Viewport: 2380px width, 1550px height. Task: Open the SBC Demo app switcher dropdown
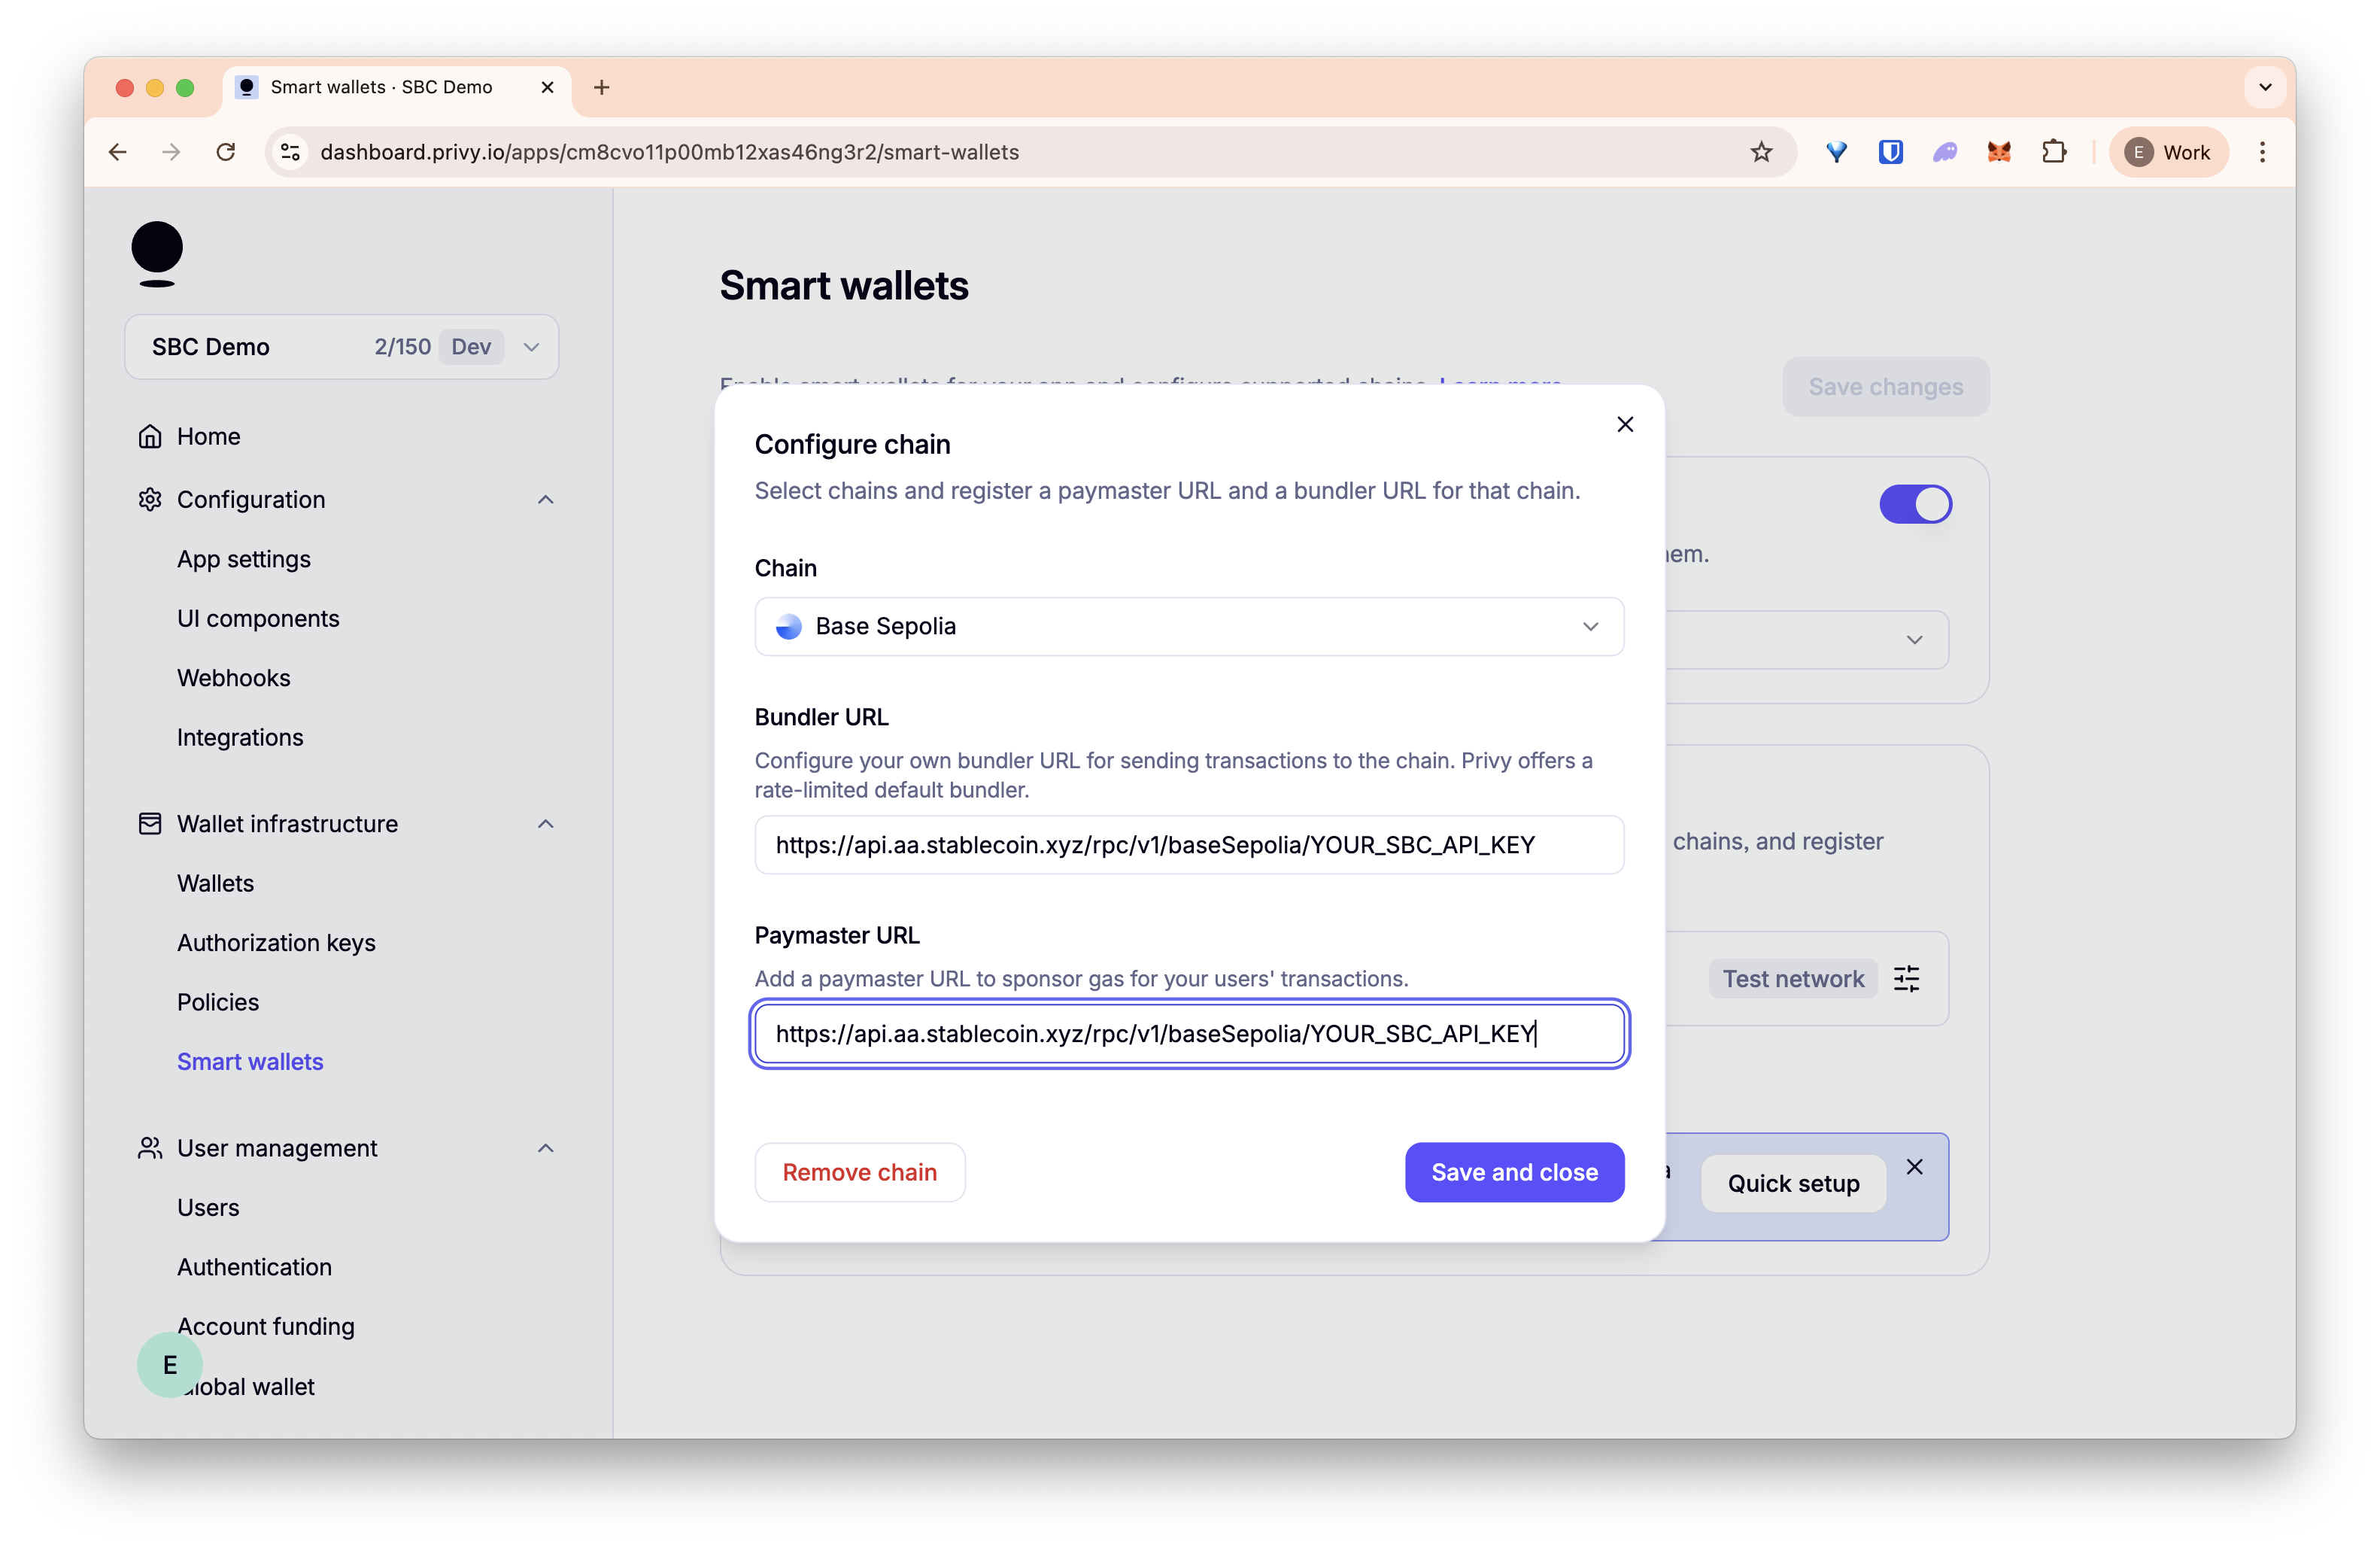(341, 347)
